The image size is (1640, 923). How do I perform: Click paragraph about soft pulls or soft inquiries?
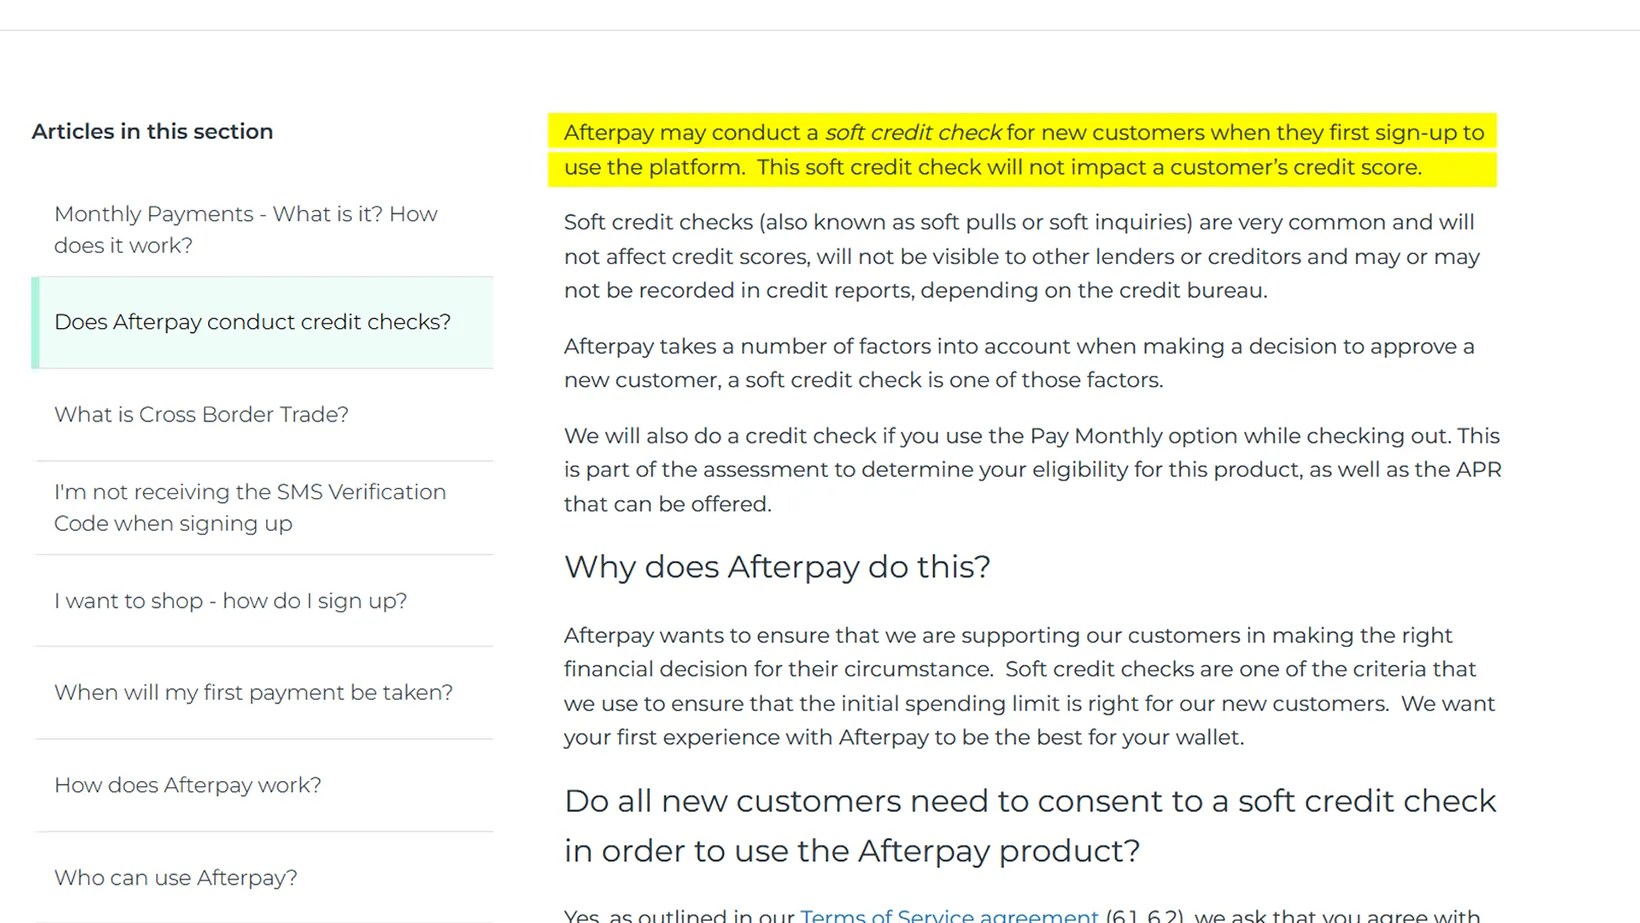coord(1022,256)
